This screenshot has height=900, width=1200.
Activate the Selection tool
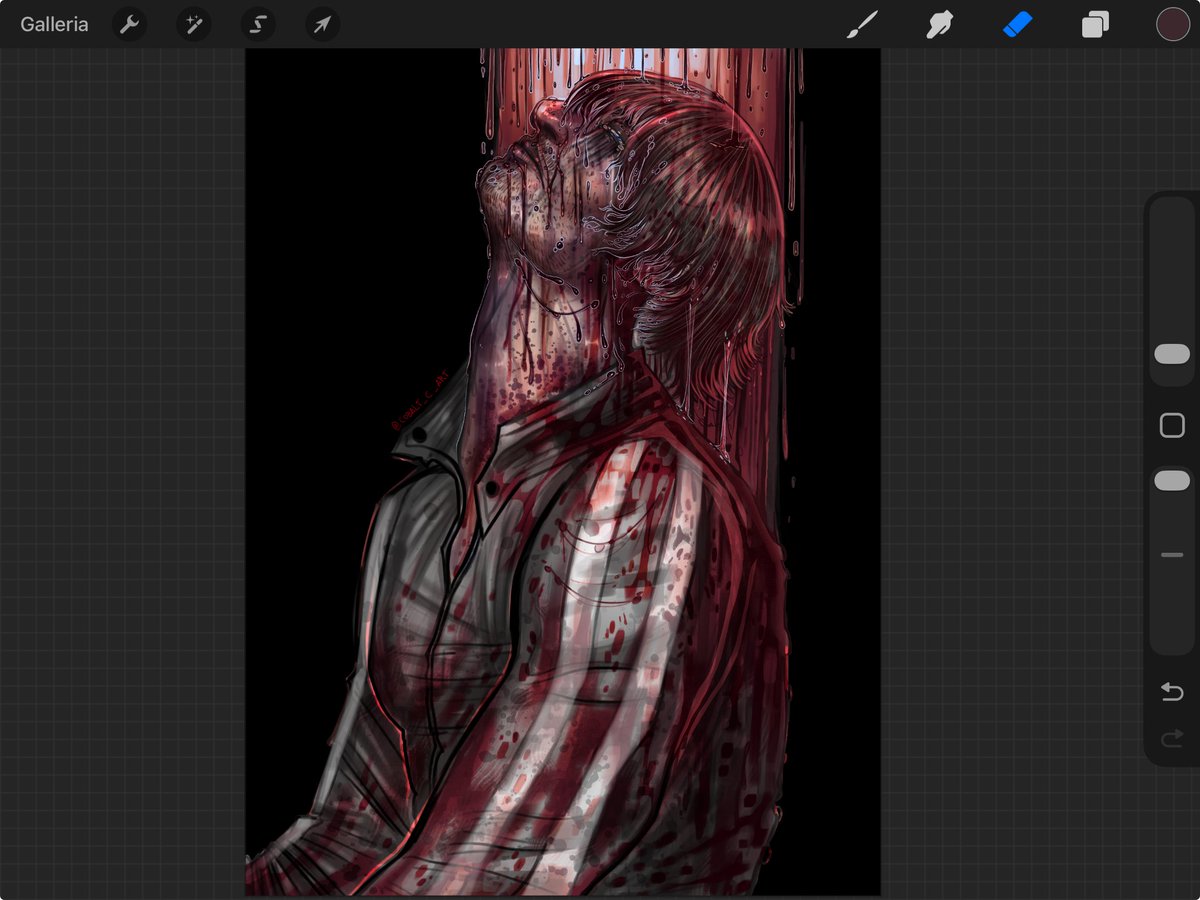(258, 24)
